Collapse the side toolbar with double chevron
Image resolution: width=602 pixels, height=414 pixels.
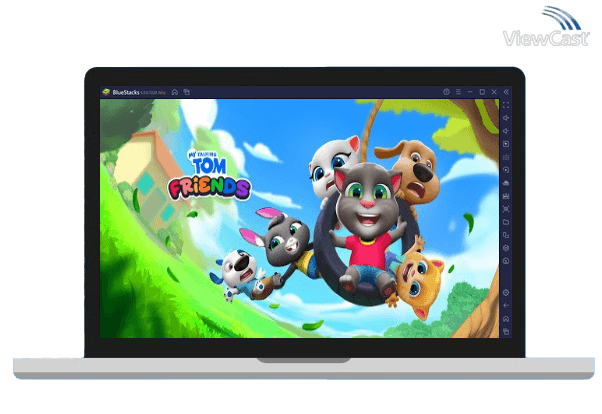[506, 92]
